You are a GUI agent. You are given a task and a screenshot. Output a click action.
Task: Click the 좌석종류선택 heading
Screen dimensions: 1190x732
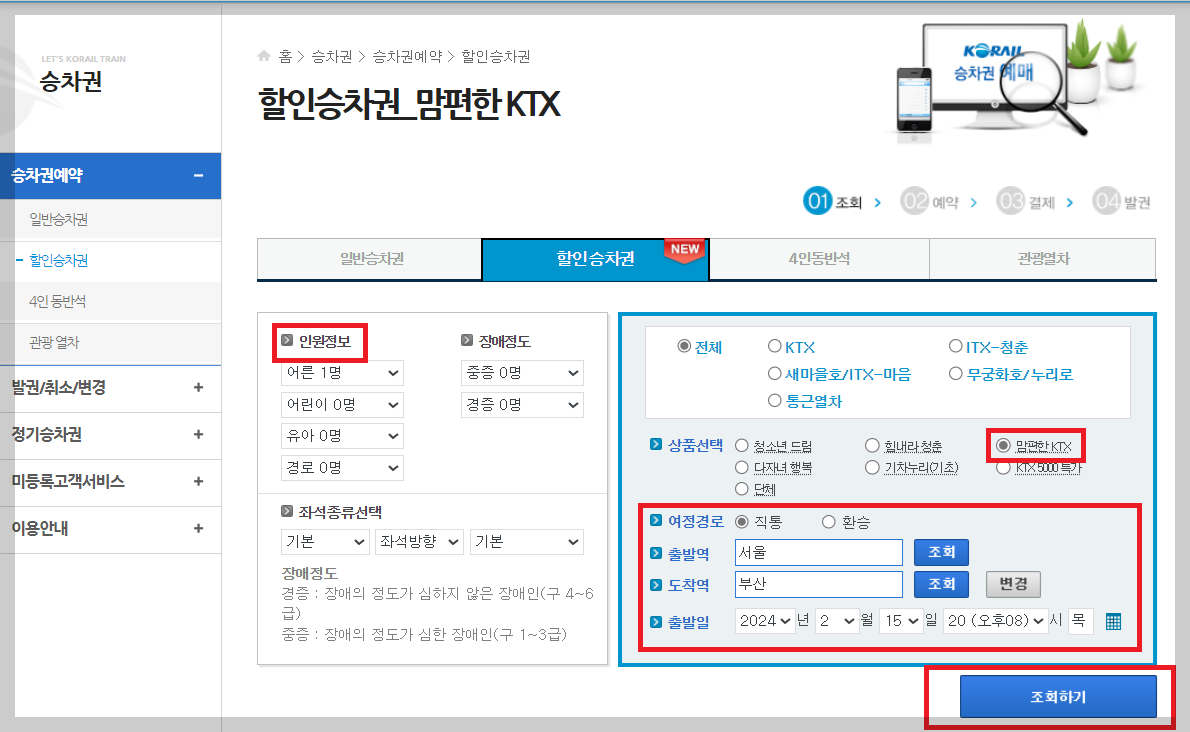pos(339,512)
